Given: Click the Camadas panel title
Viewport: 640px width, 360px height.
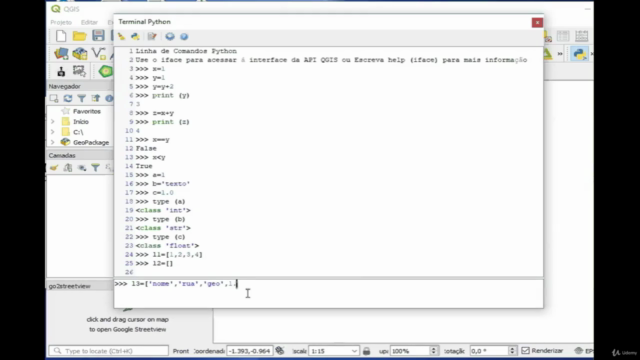Looking at the screenshot, I should tap(62, 156).
